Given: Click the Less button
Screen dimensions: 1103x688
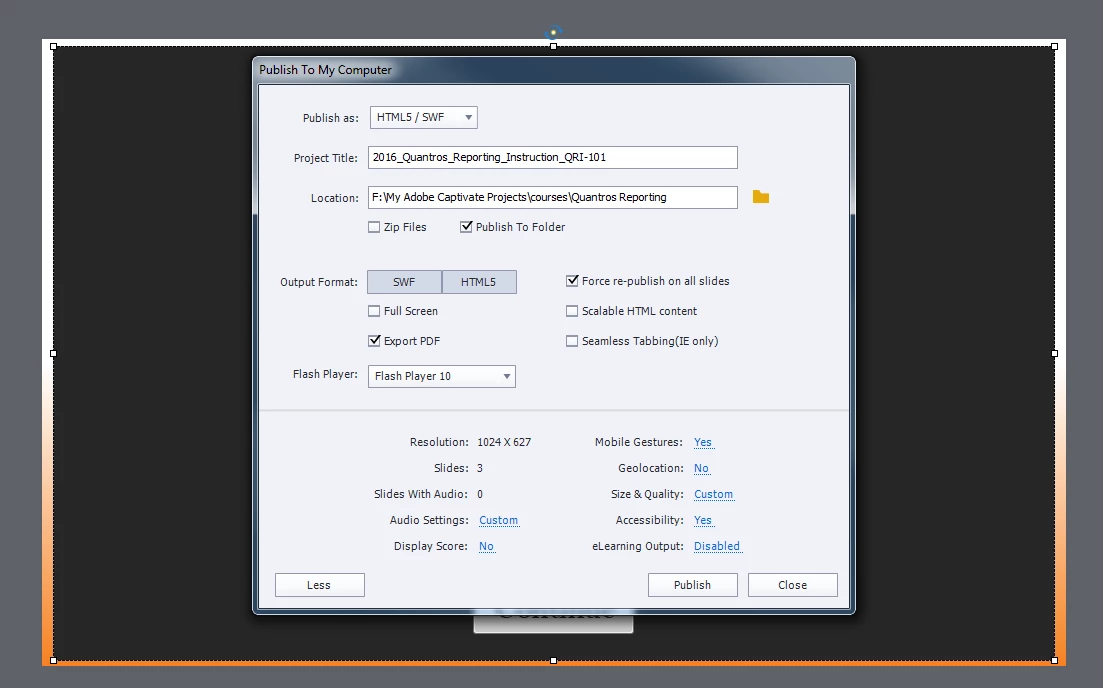Looking at the screenshot, I should 319,585.
